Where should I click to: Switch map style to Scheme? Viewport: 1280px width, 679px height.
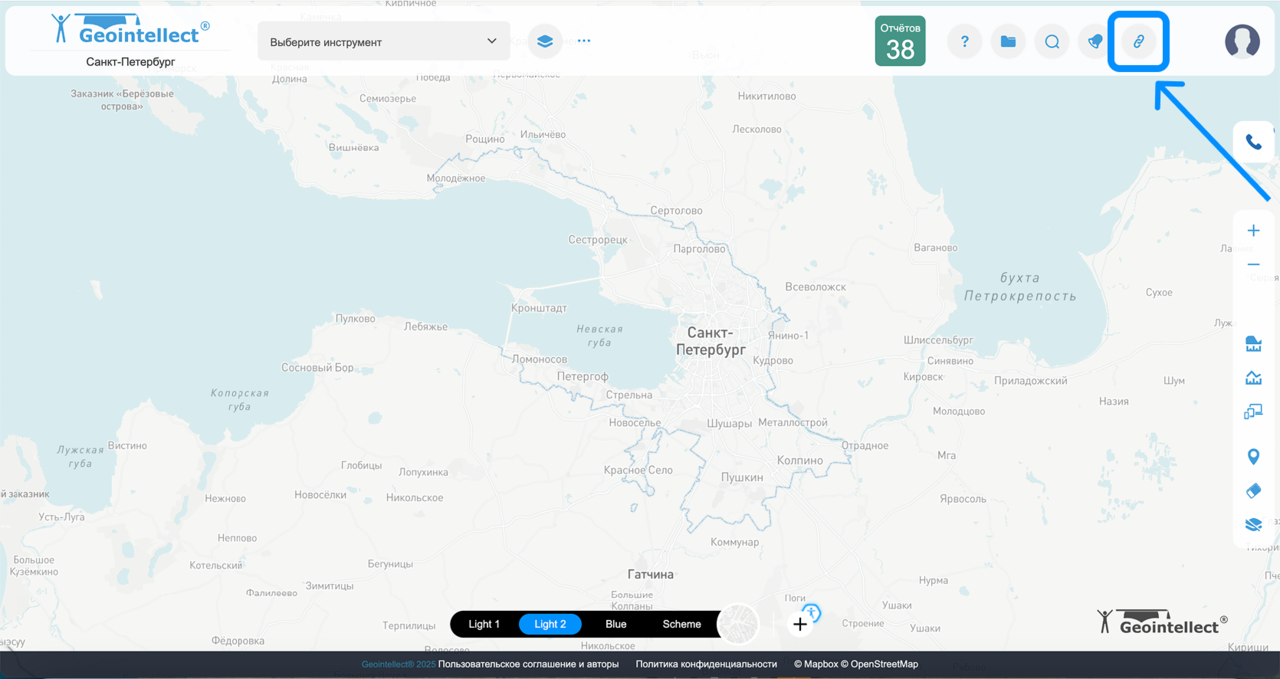coord(682,624)
